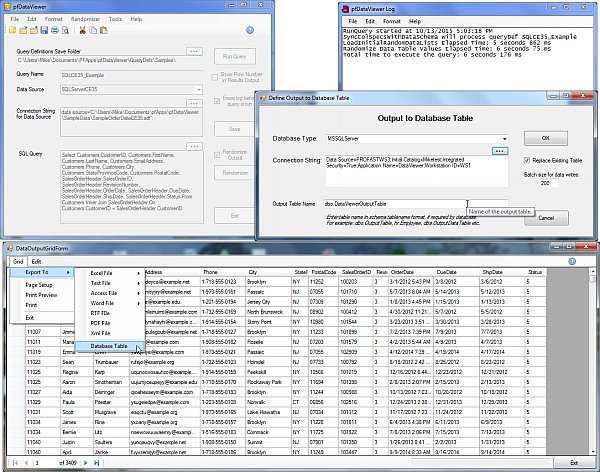Open Edit menu in DataOutputGridForm
This screenshot has width=600, height=472.
[36, 262]
